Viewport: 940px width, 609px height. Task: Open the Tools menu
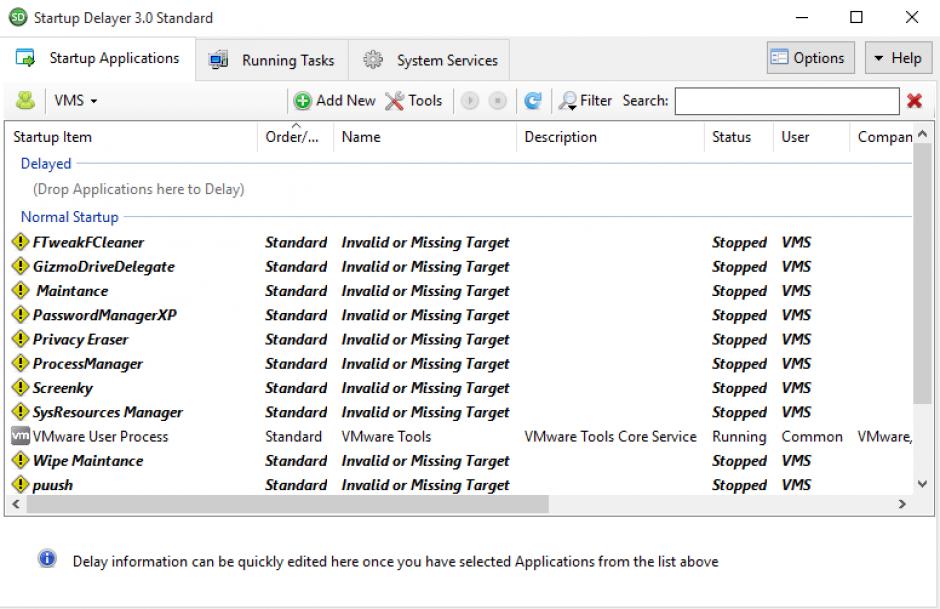tap(414, 100)
